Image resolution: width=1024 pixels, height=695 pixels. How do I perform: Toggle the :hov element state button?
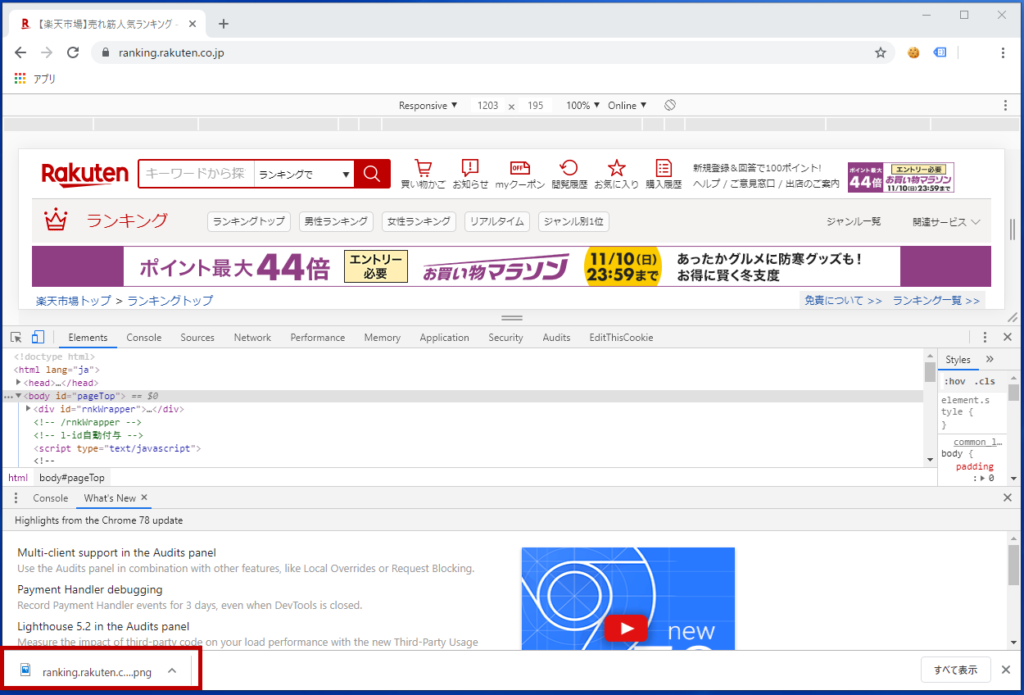(954, 381)
